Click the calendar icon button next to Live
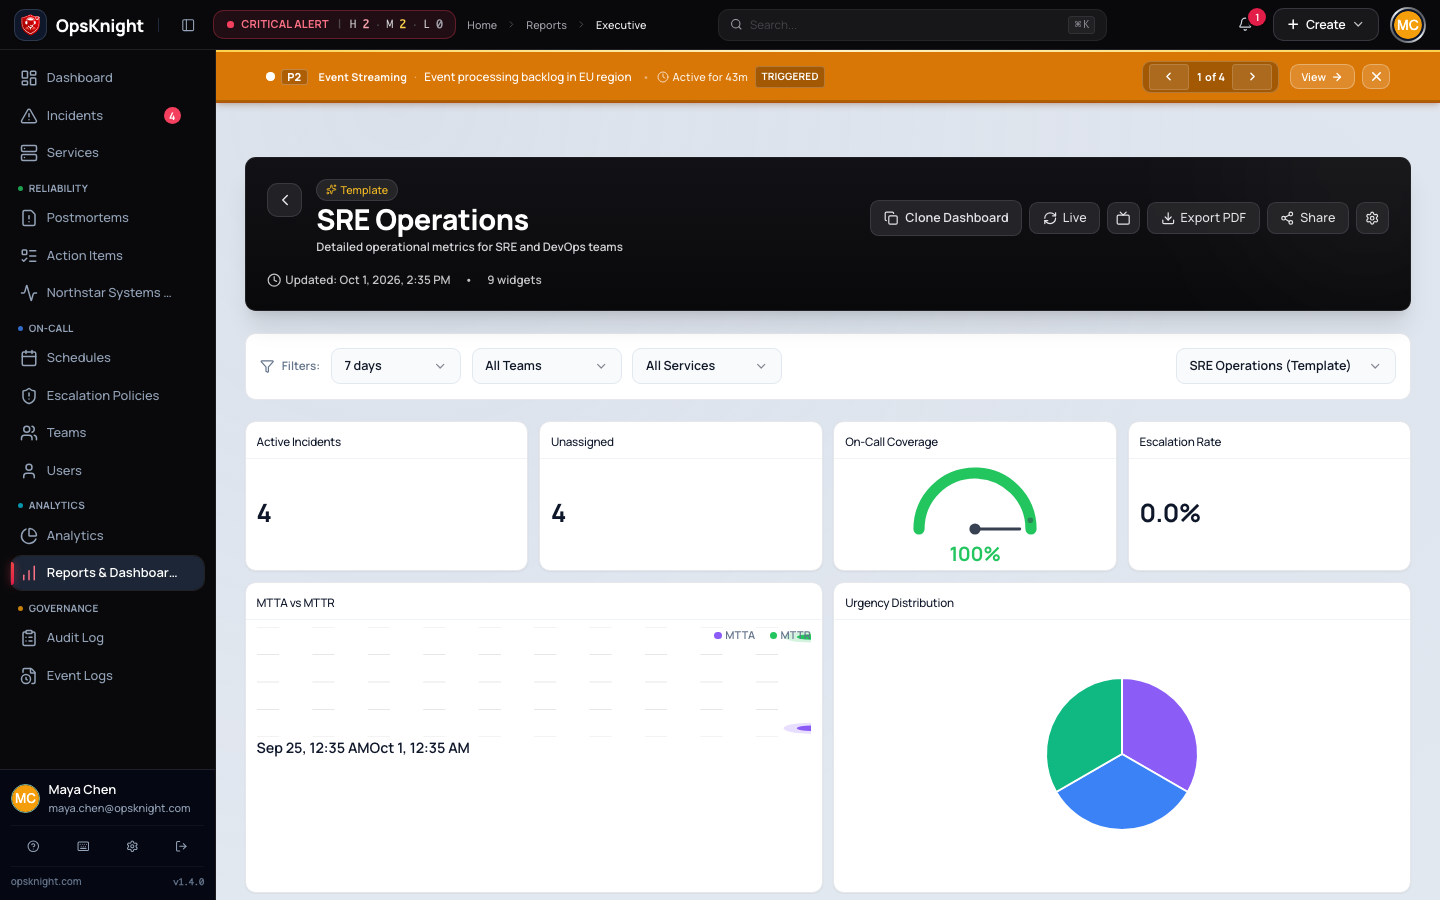Screen dimensions: 1440x900 tap(1123, 218)
